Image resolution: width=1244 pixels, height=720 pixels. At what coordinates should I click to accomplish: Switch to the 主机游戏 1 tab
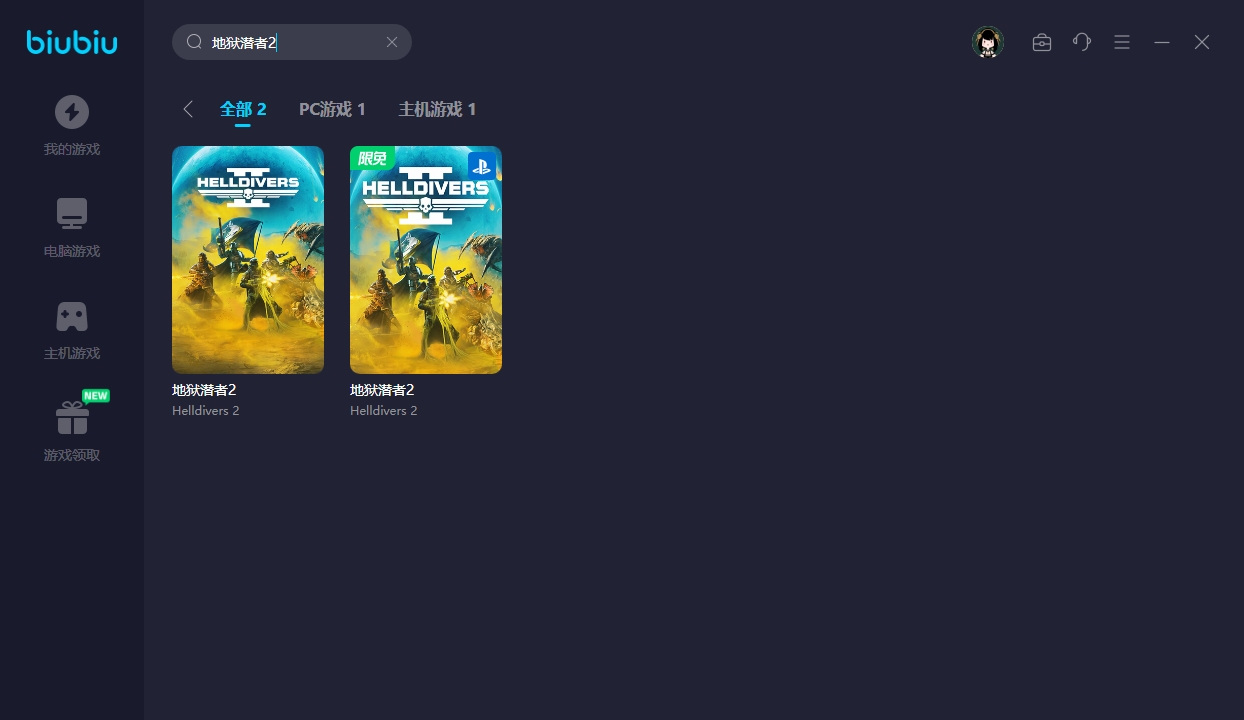click(x=437, y=110)
